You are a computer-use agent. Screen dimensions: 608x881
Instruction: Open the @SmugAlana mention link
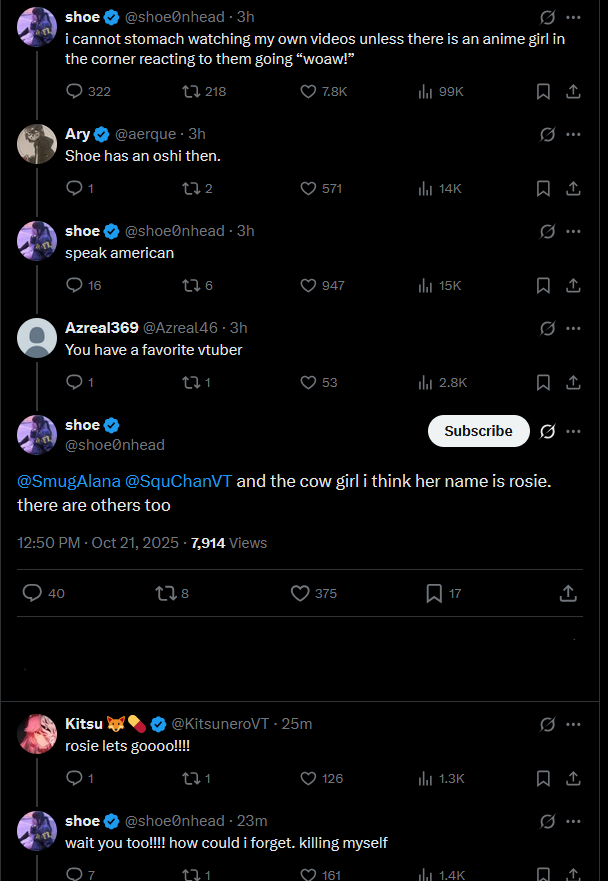coord(69,481)
